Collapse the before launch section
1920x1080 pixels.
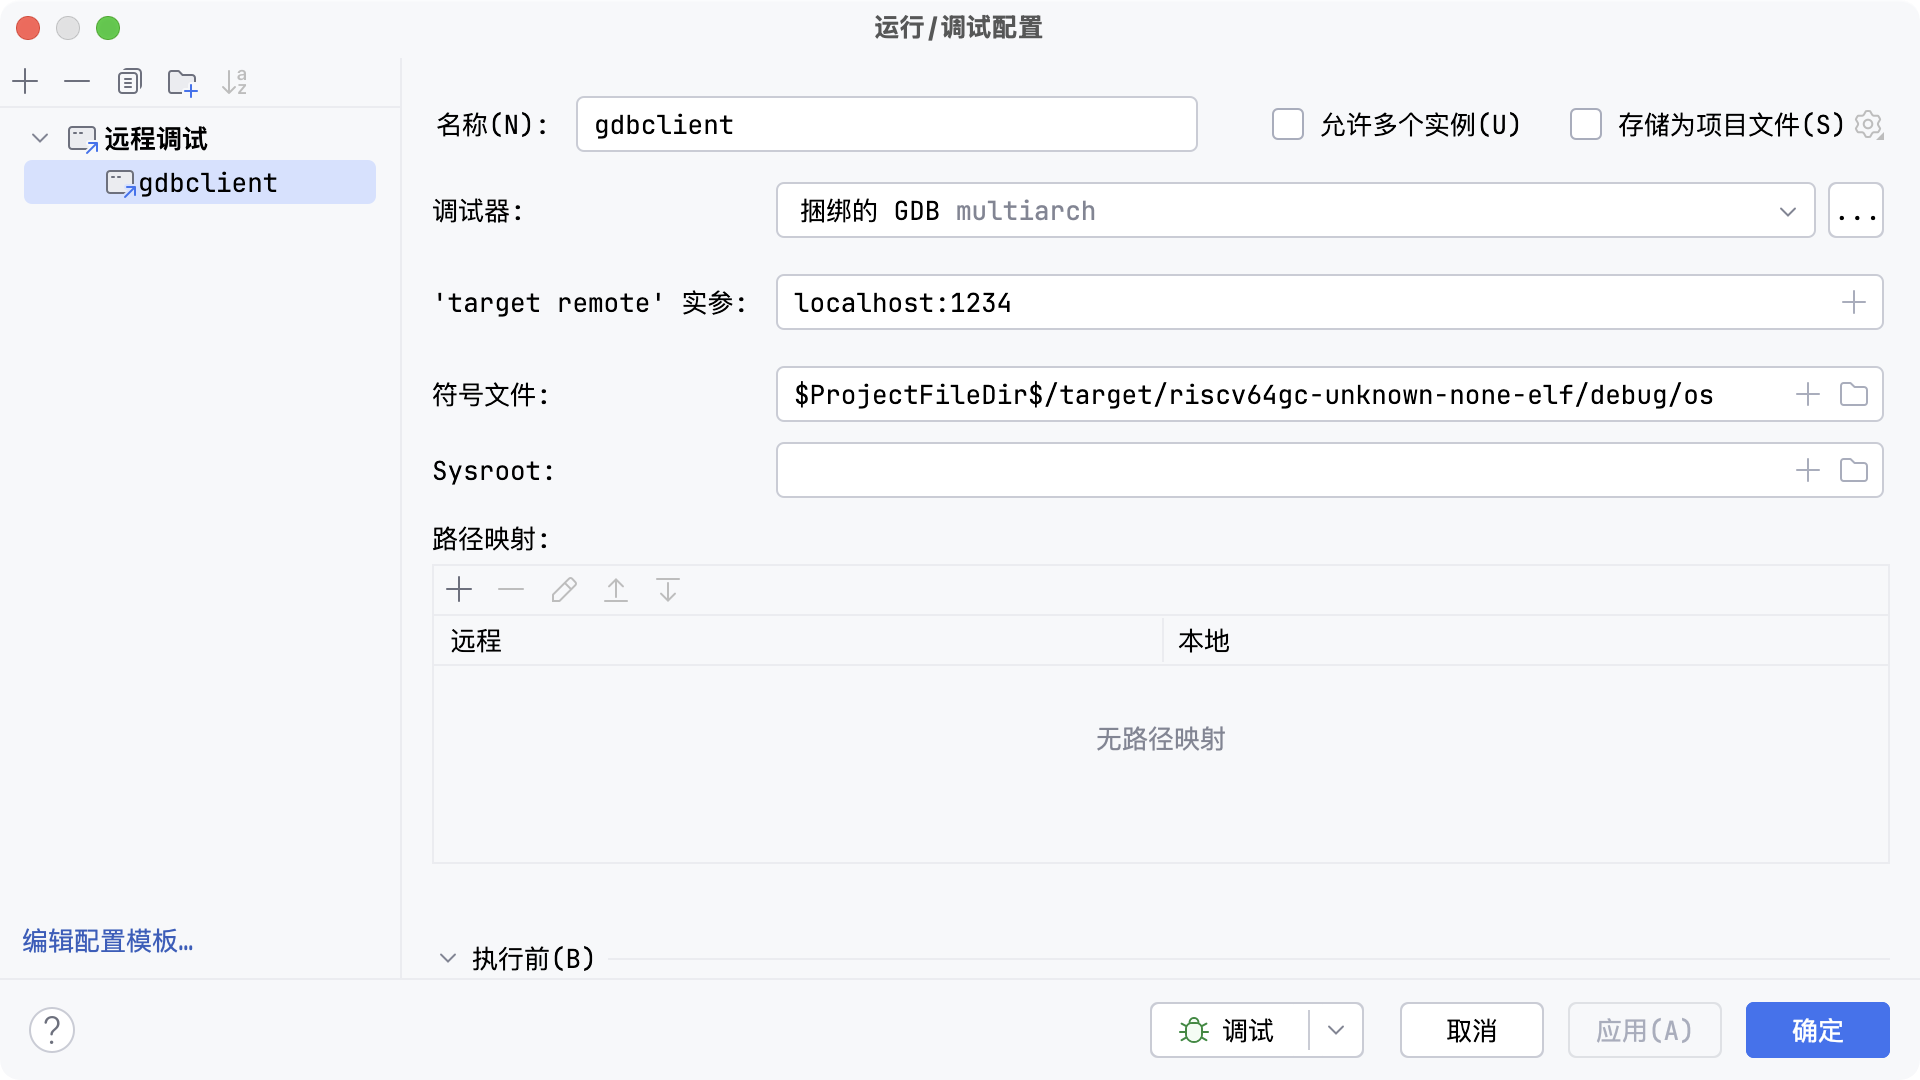447,958
